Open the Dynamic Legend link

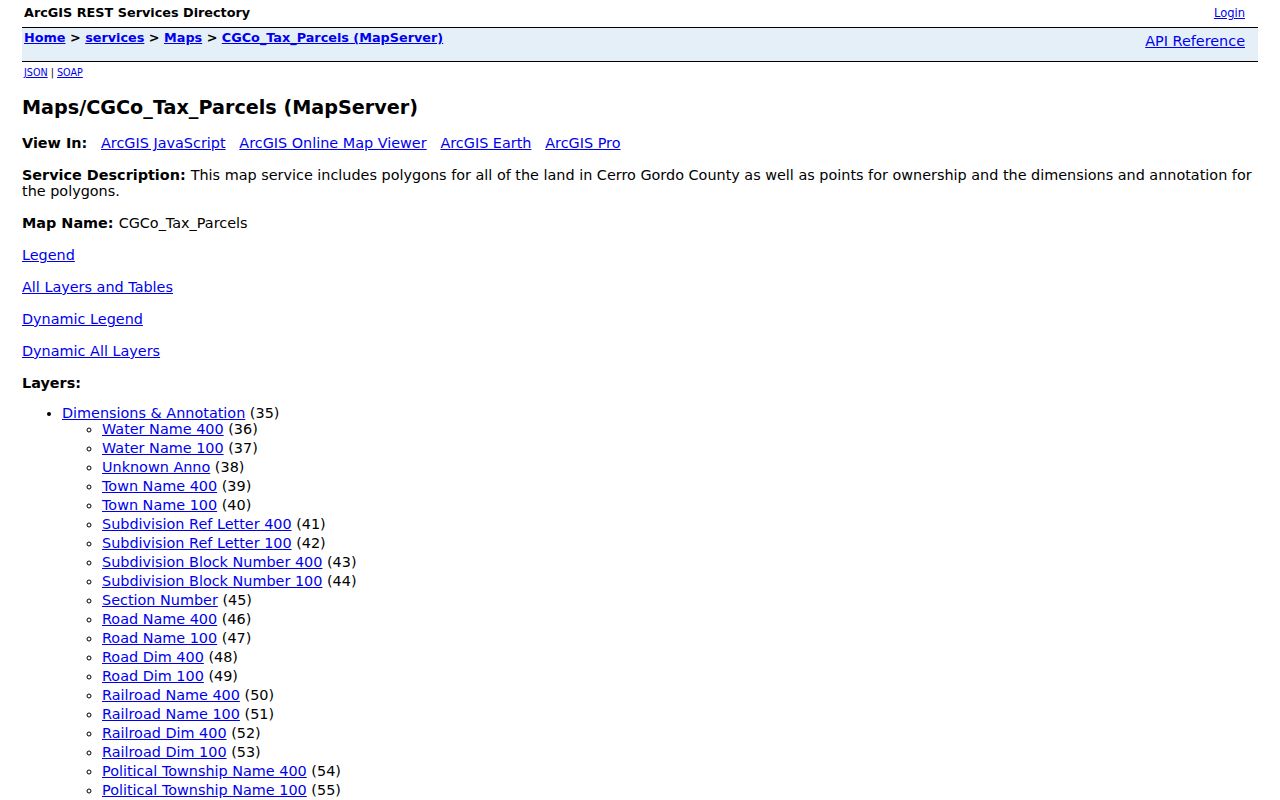(x=82, y=319)
